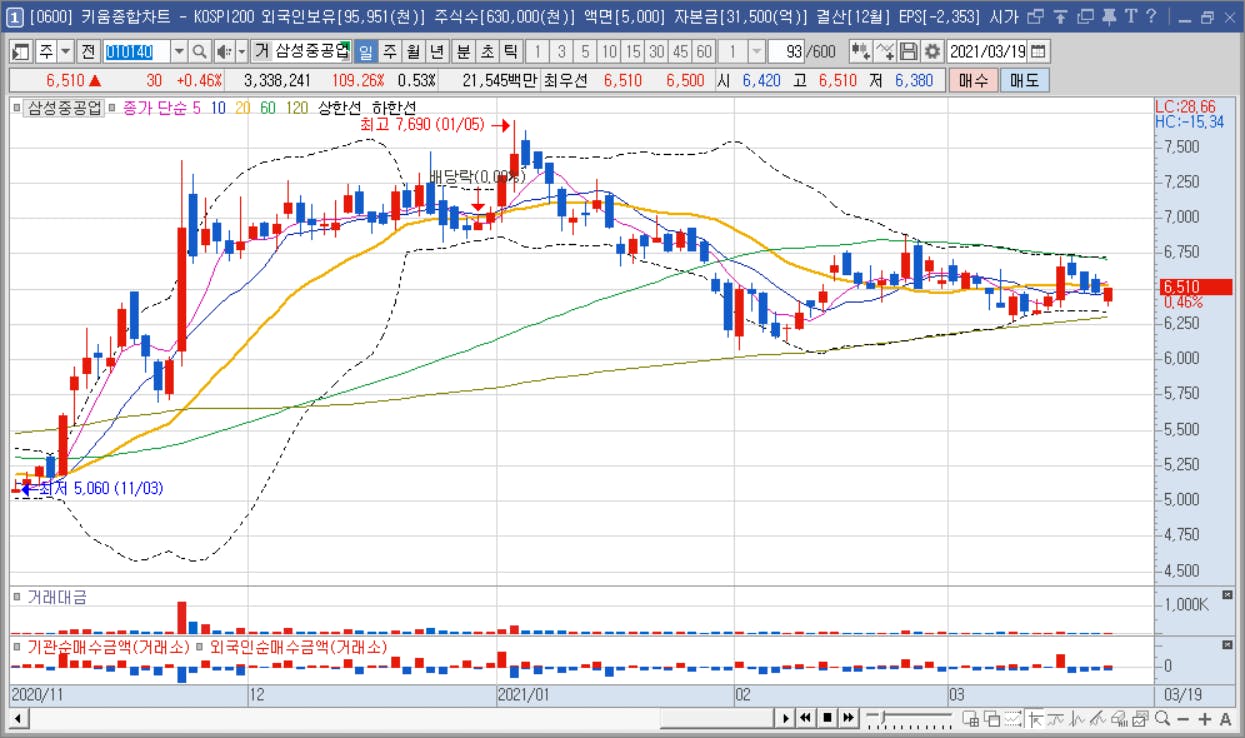Select the 월 monthly period tab
The height and width of the screenshot is (738, 1245).
(412, 51)
